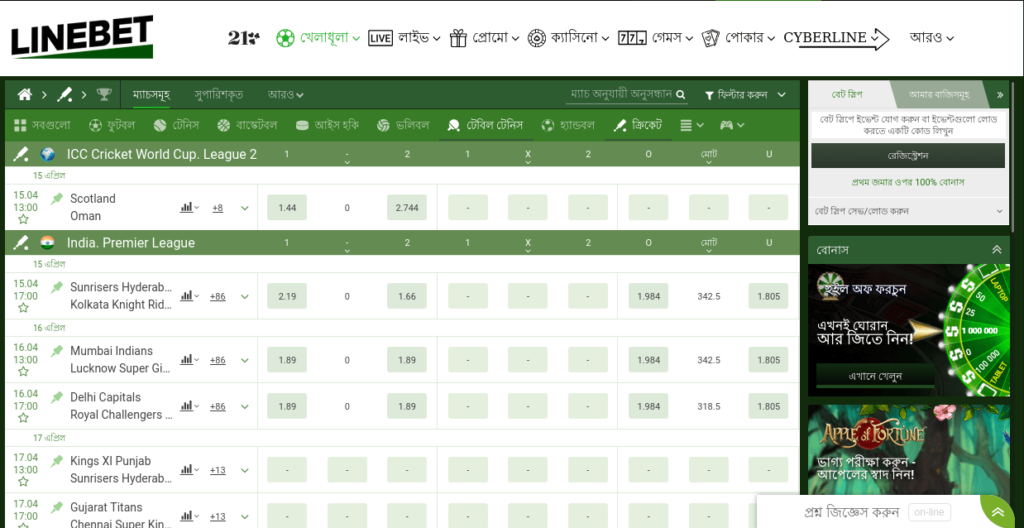Click the রেজিস্ট্রেশন button
This screenshot has height=528, width=1024.
(x=908, y=156)
